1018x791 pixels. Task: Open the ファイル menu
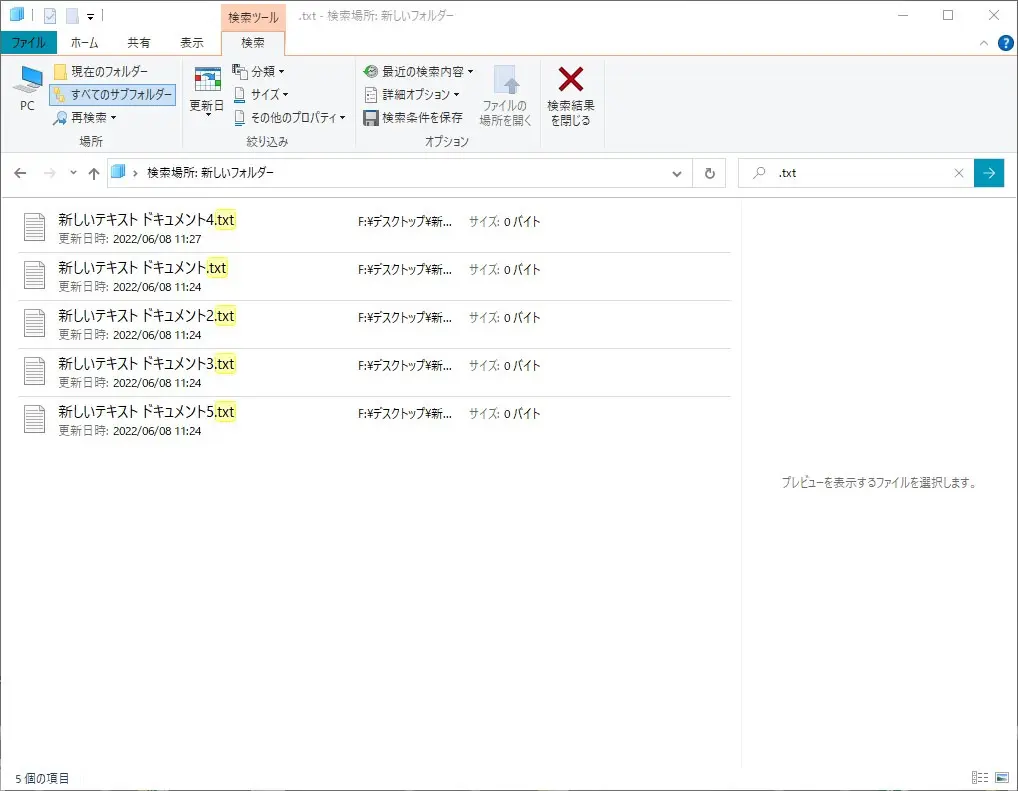[29, 42]
